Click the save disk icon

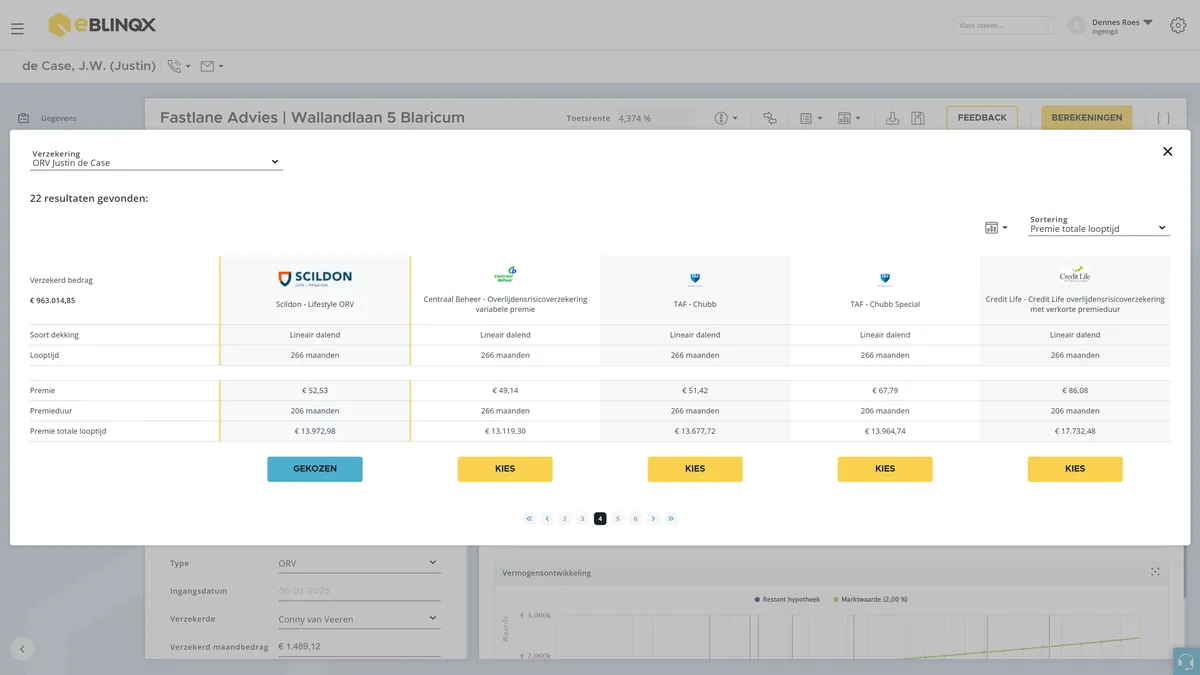918,118
